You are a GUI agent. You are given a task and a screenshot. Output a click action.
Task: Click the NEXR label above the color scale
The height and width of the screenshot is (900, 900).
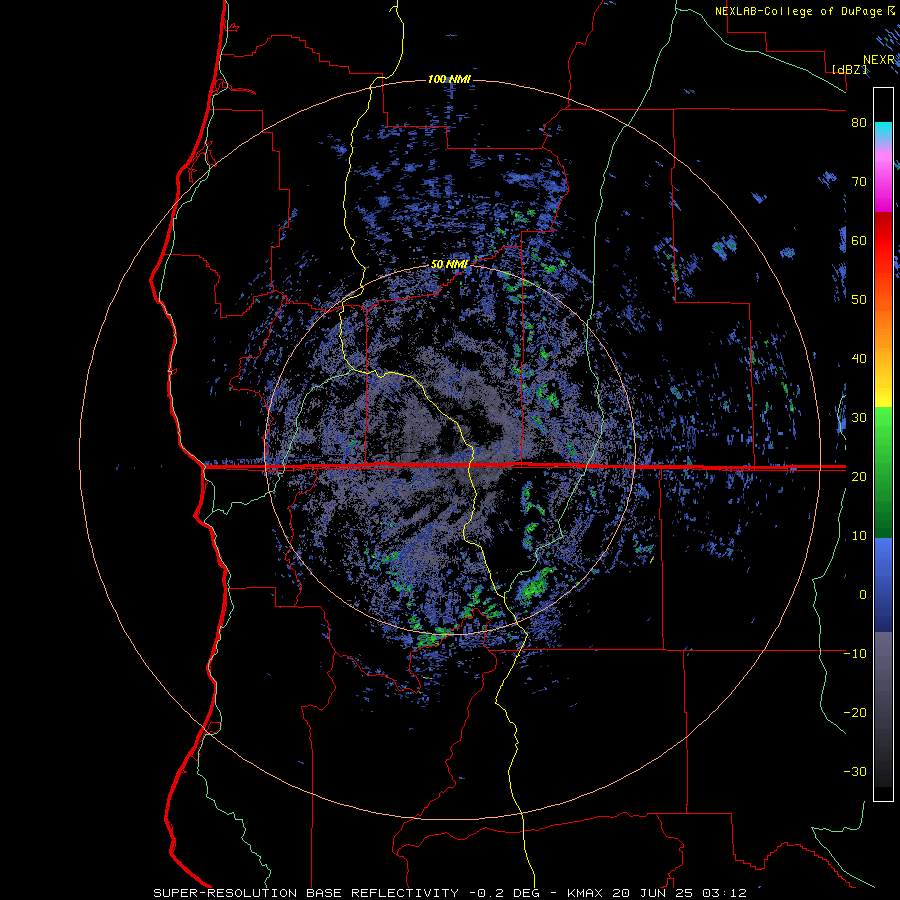pos(879,60)
